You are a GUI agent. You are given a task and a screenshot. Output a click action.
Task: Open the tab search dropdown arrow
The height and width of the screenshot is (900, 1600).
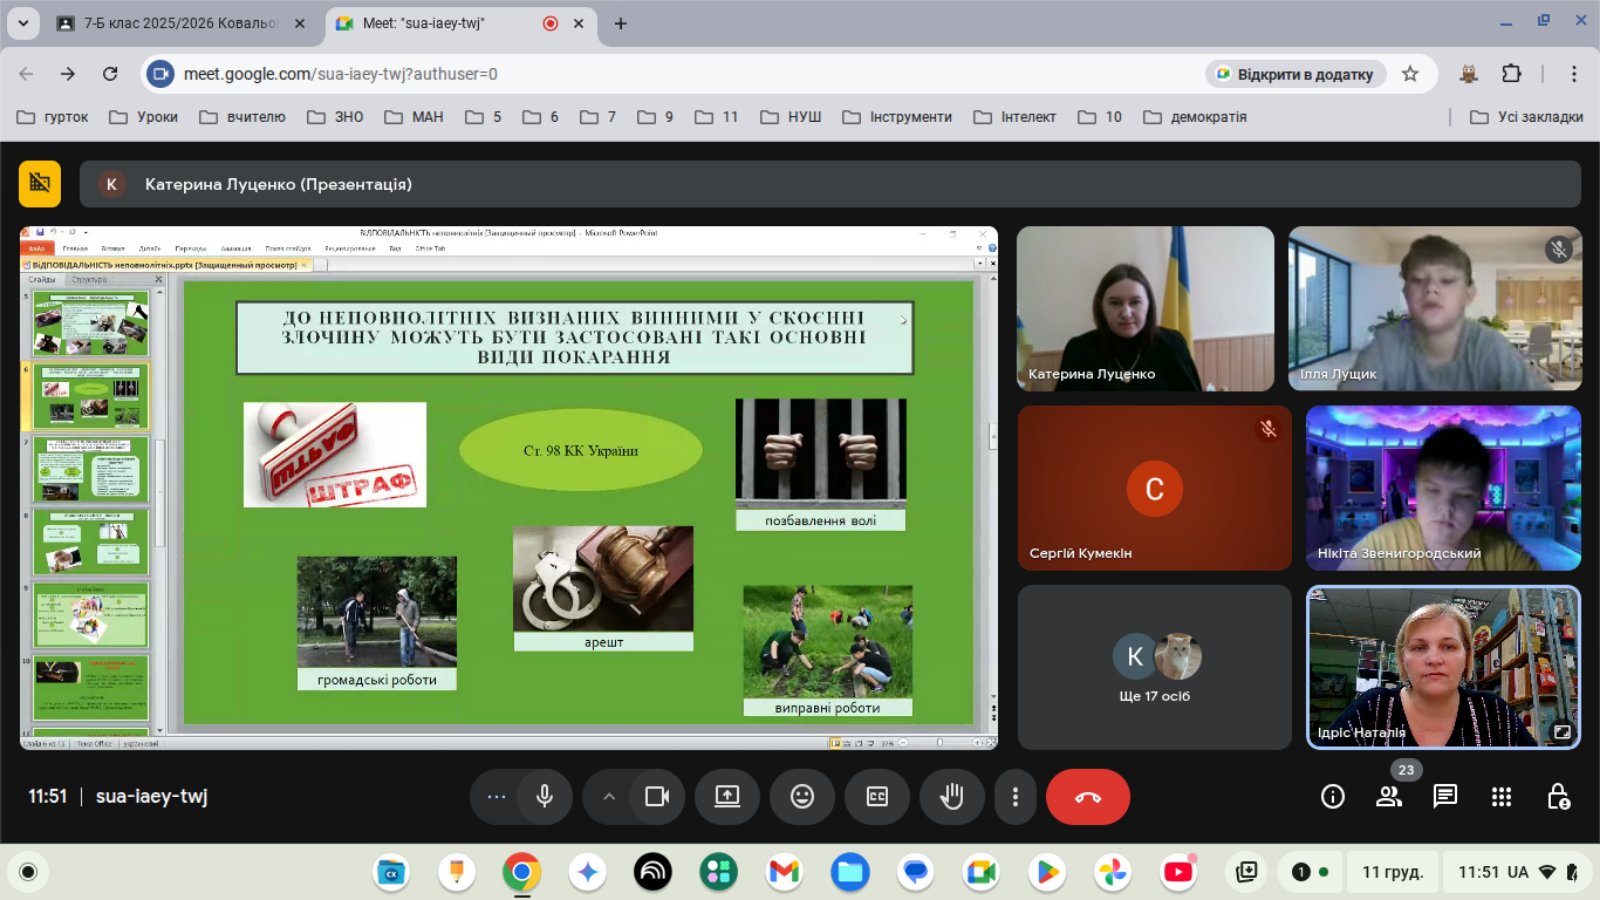pyautogui.click(x=23, y=22)
